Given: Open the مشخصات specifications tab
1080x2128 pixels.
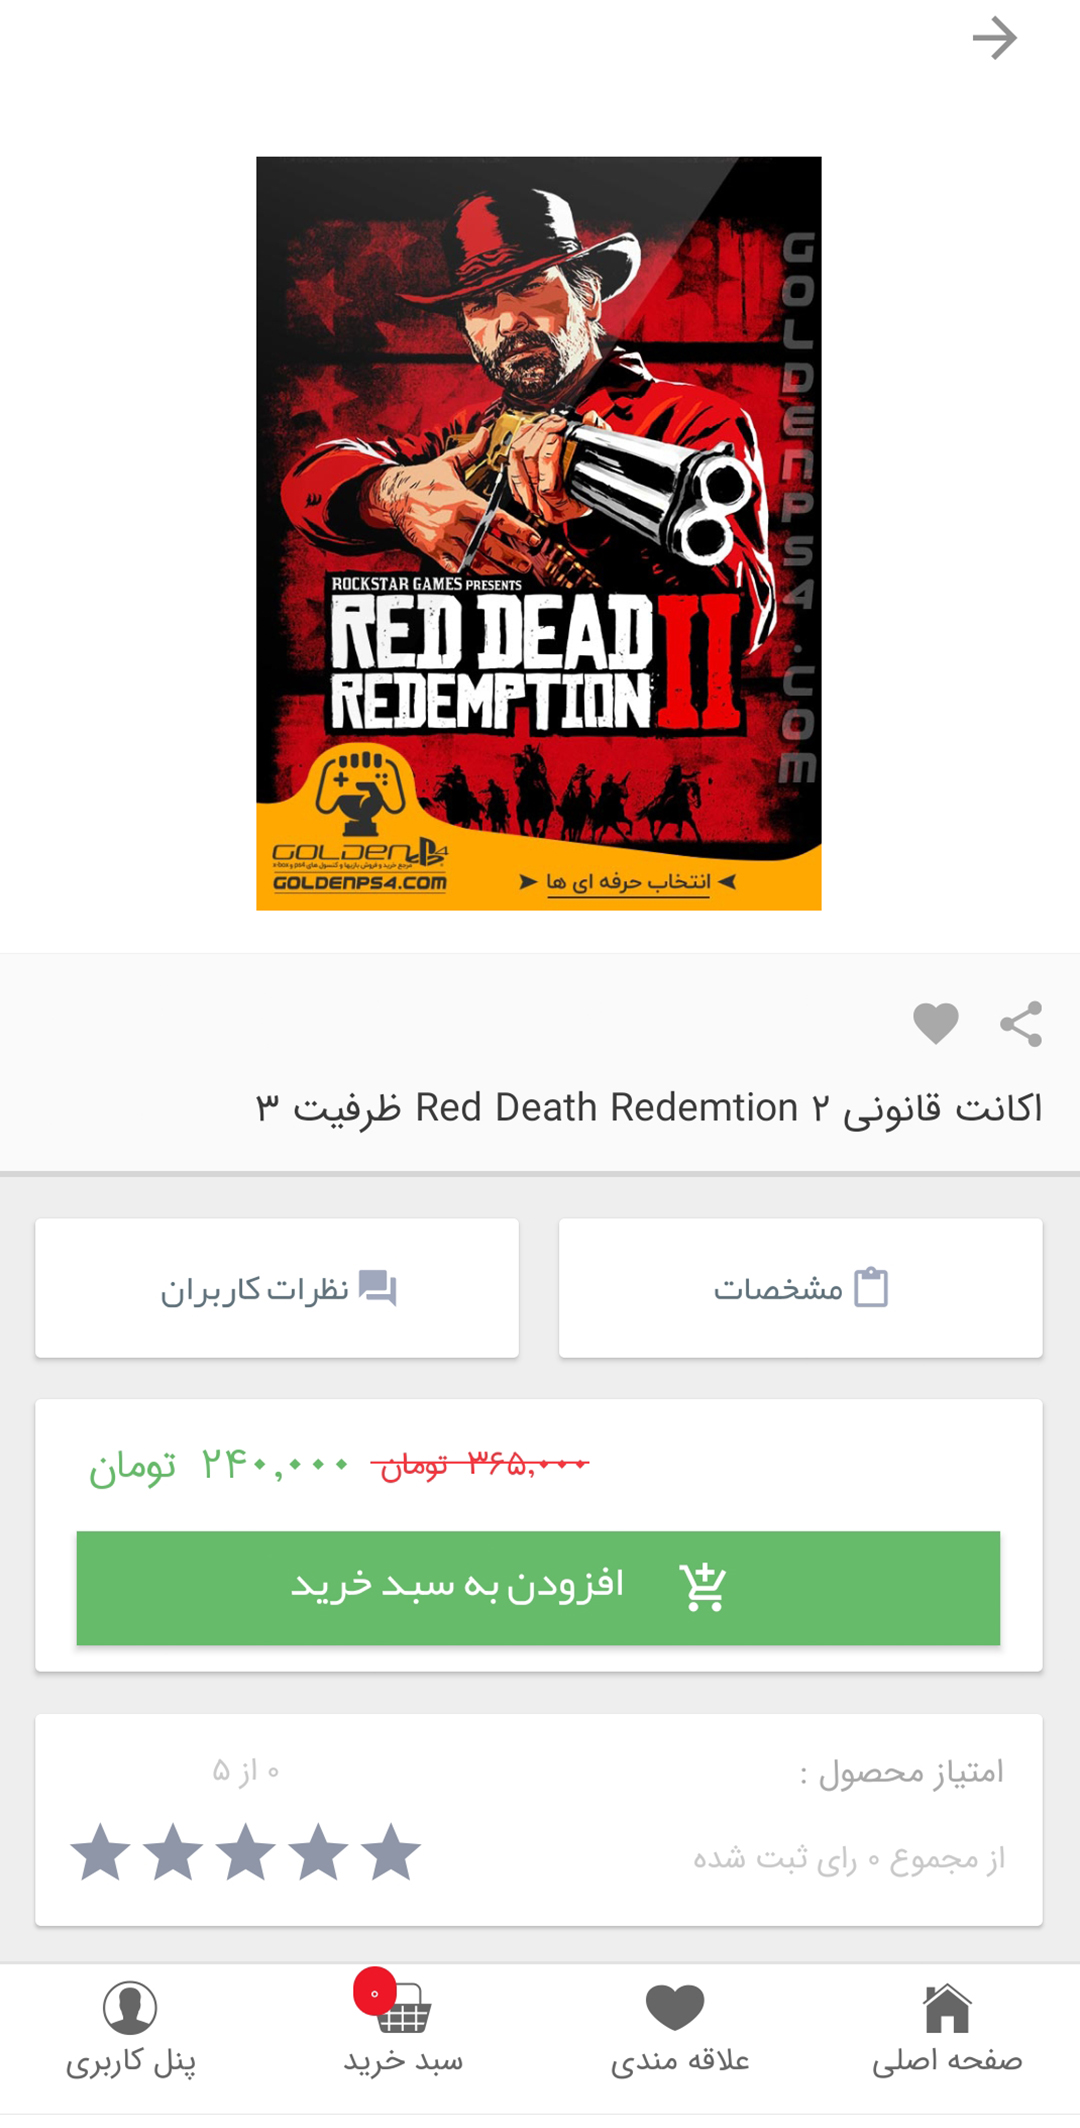Looking at the screenshot, I should (800, 1288).
